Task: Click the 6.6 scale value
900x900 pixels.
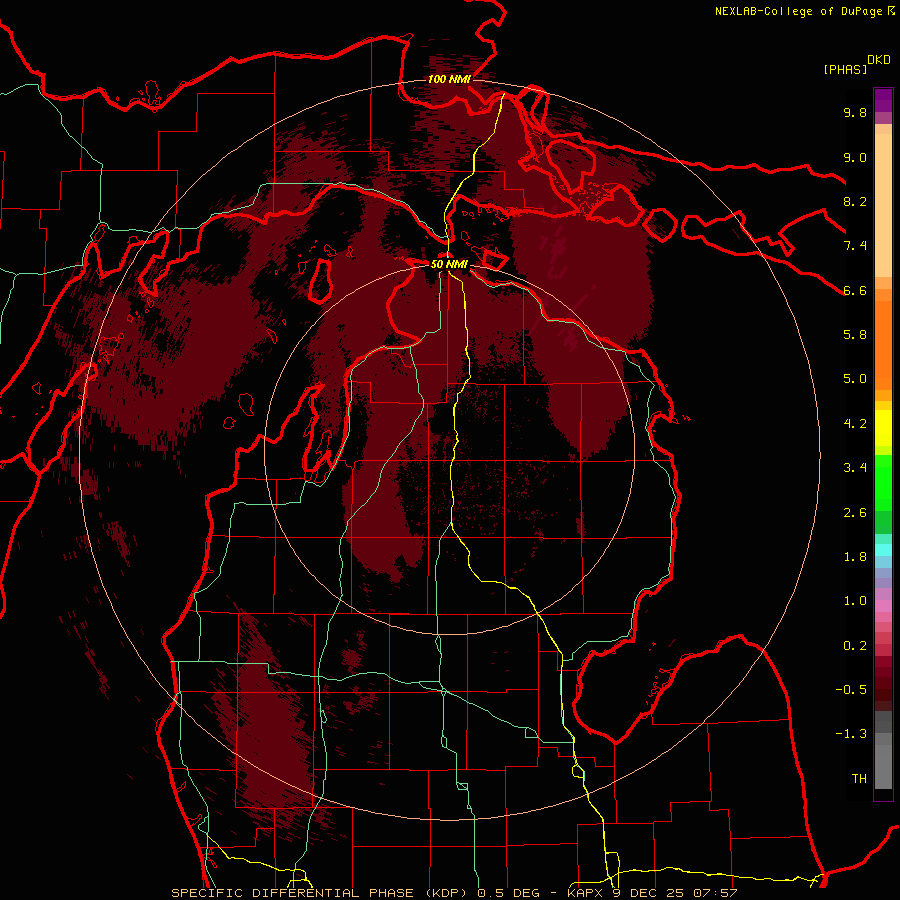Action: pos(855,290)
